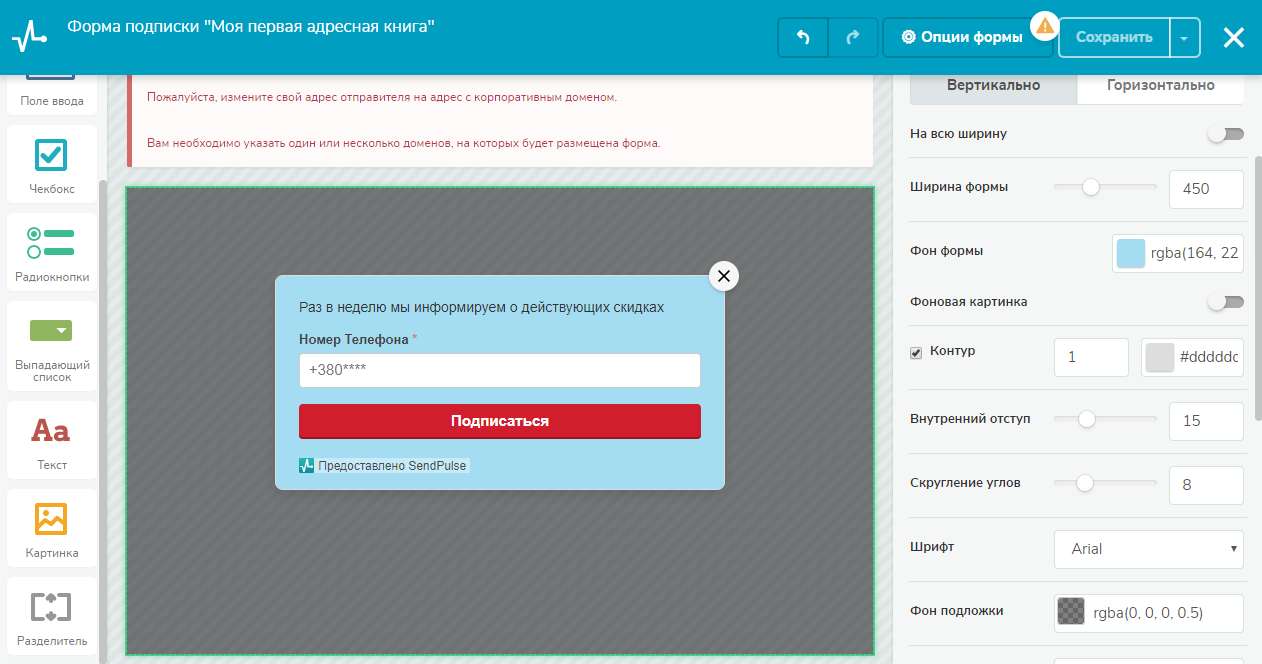Click the right panel vertical scrollbar
This screenshot has width=1262, height=664.
click(x=1258, y=288)
